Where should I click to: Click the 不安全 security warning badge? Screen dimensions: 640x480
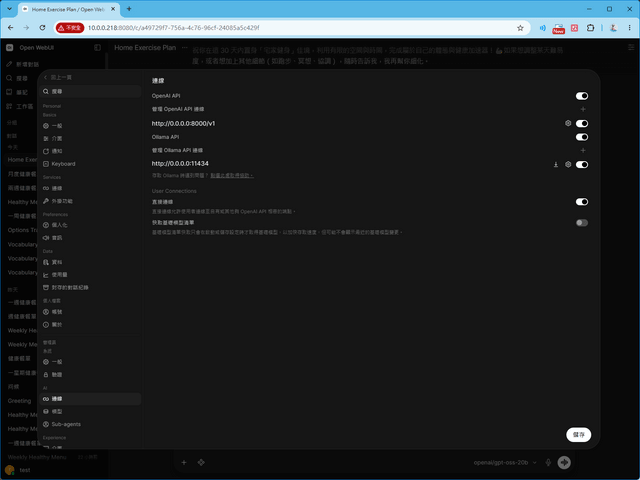click(x=70, y=28)
